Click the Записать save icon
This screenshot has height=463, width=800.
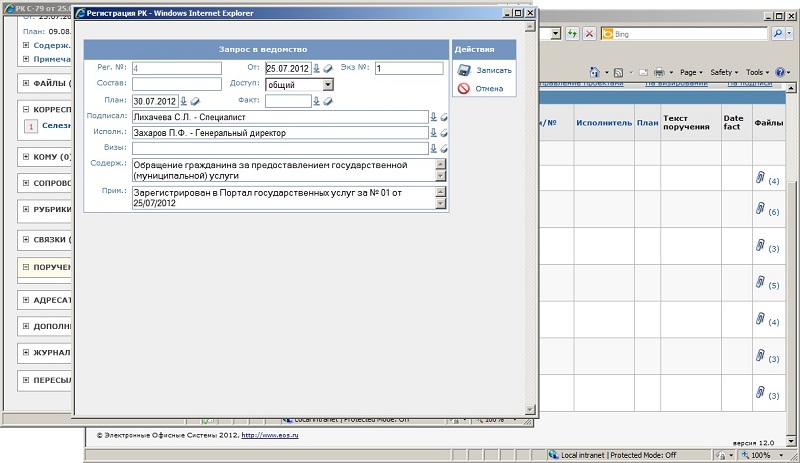click(x=464, y=70)
